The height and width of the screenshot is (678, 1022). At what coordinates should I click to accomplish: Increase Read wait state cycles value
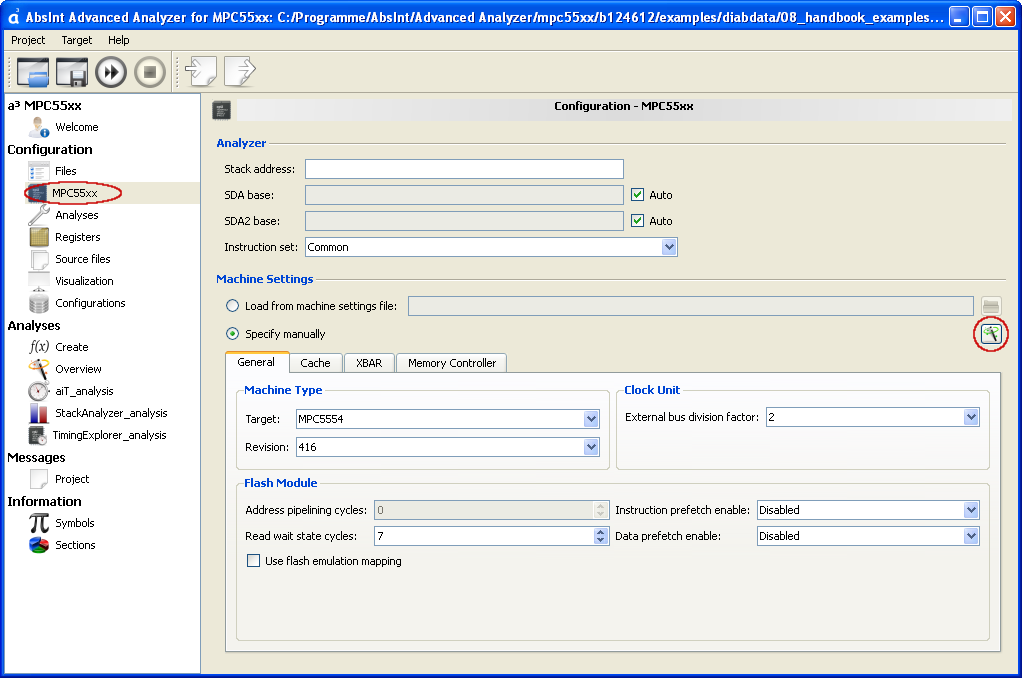point(600,532)
